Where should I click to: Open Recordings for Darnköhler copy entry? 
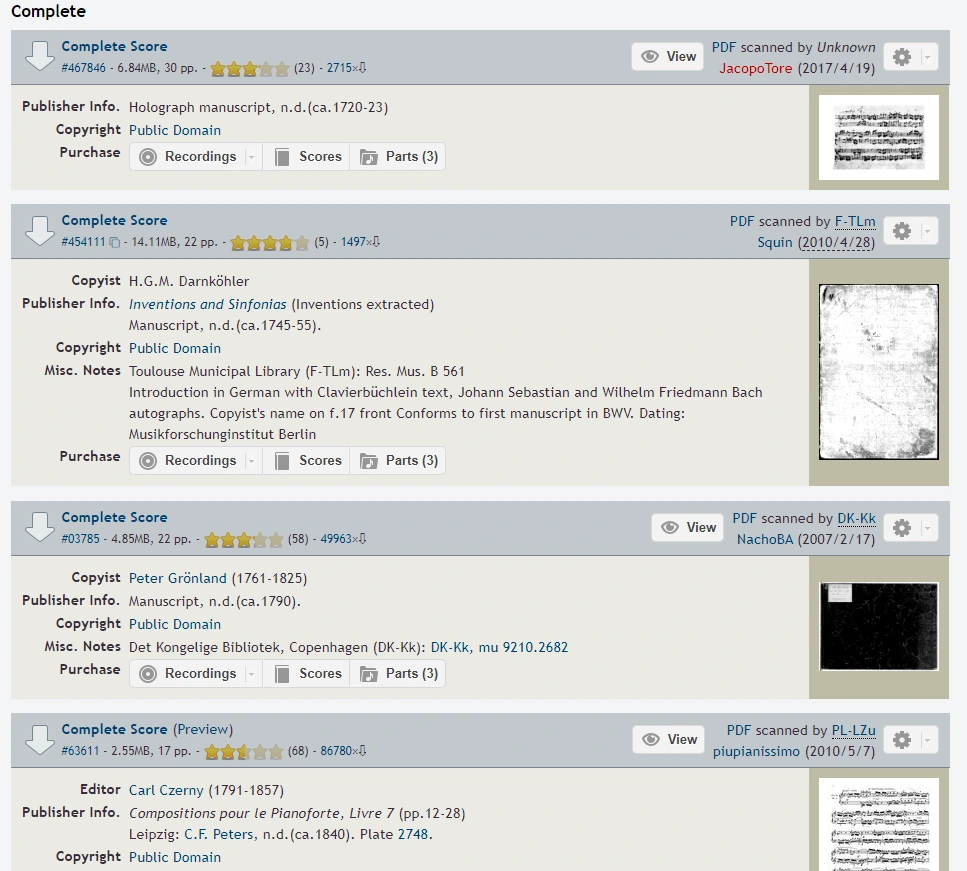[x=188, y=461]
